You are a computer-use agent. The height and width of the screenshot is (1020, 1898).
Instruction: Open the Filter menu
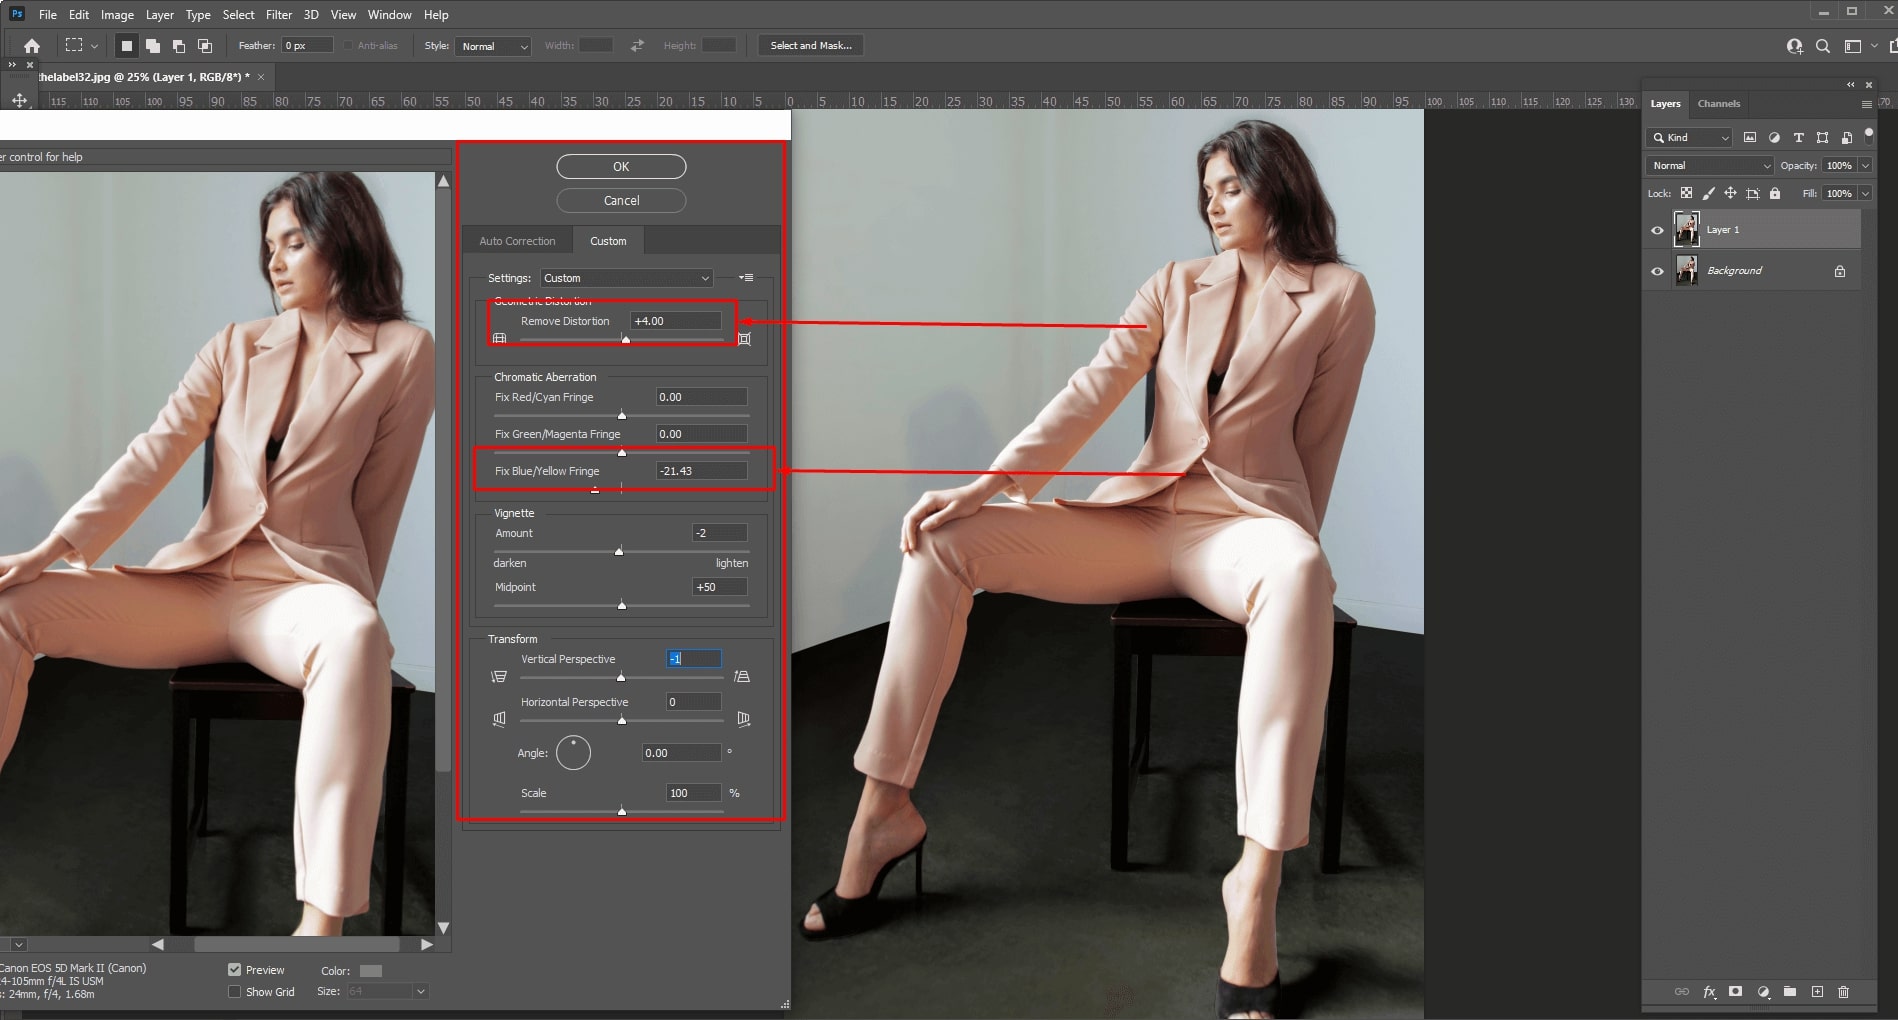[278, 15]
